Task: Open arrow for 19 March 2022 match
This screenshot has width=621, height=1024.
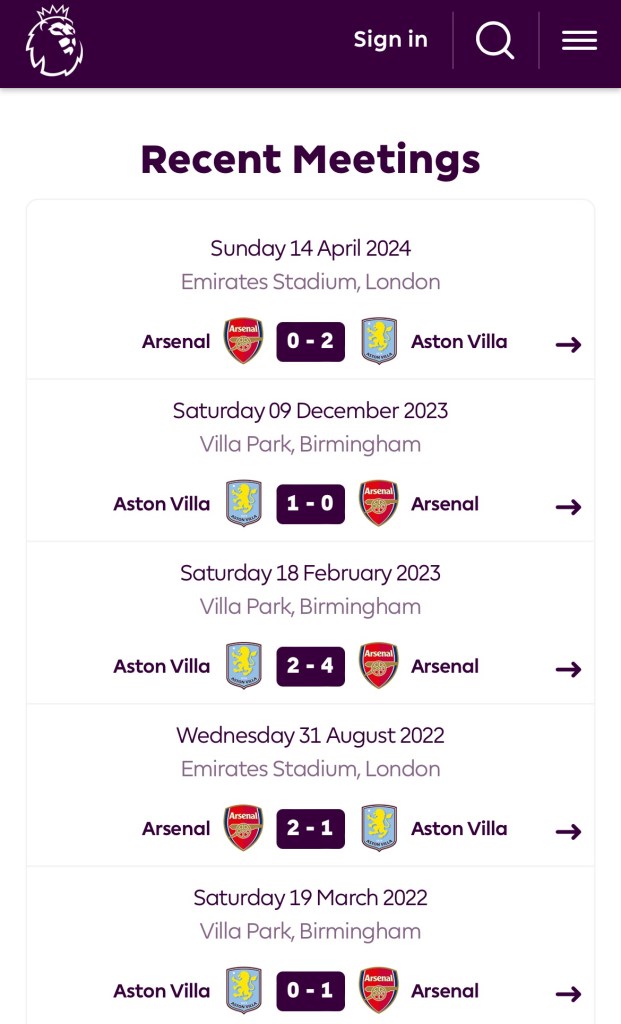Action: click(568, 993)
